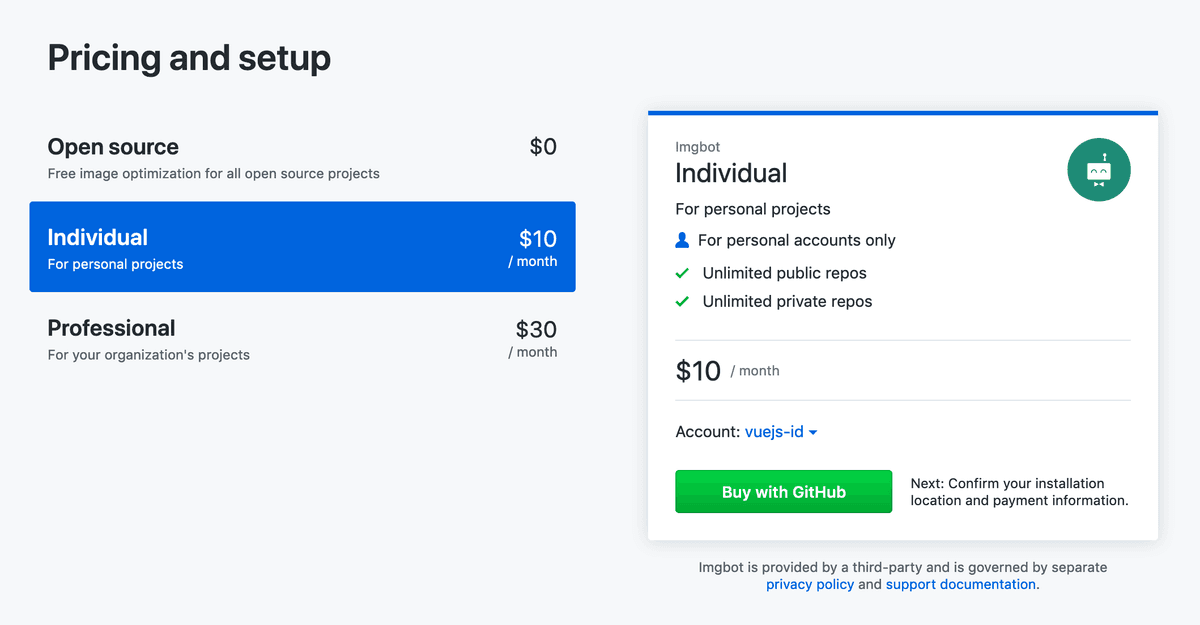Click the $10 price in the Individual plan row
The width and height of the screenshot is (1200, 625).
pyautogui.click(x=538, y=238)
